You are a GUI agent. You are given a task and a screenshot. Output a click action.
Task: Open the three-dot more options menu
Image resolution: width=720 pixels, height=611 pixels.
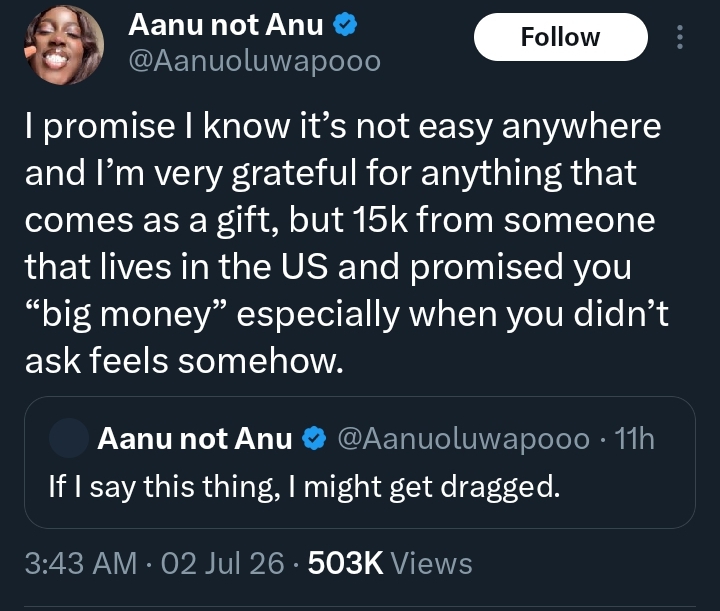[x=680, y=37]
